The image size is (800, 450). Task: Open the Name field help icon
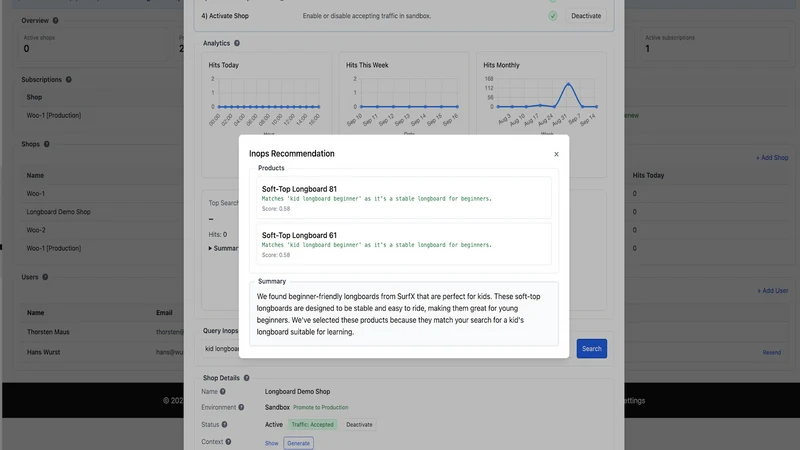point(222,392)
